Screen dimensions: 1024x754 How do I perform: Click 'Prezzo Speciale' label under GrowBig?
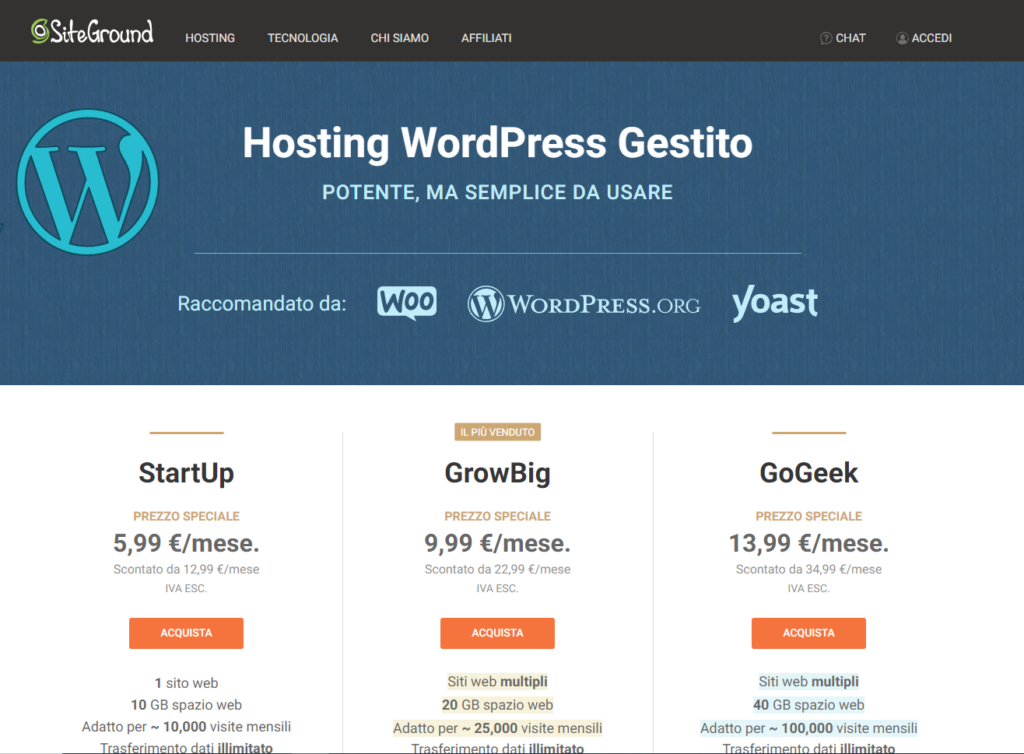pyautogui.click(x=498, y=516)
